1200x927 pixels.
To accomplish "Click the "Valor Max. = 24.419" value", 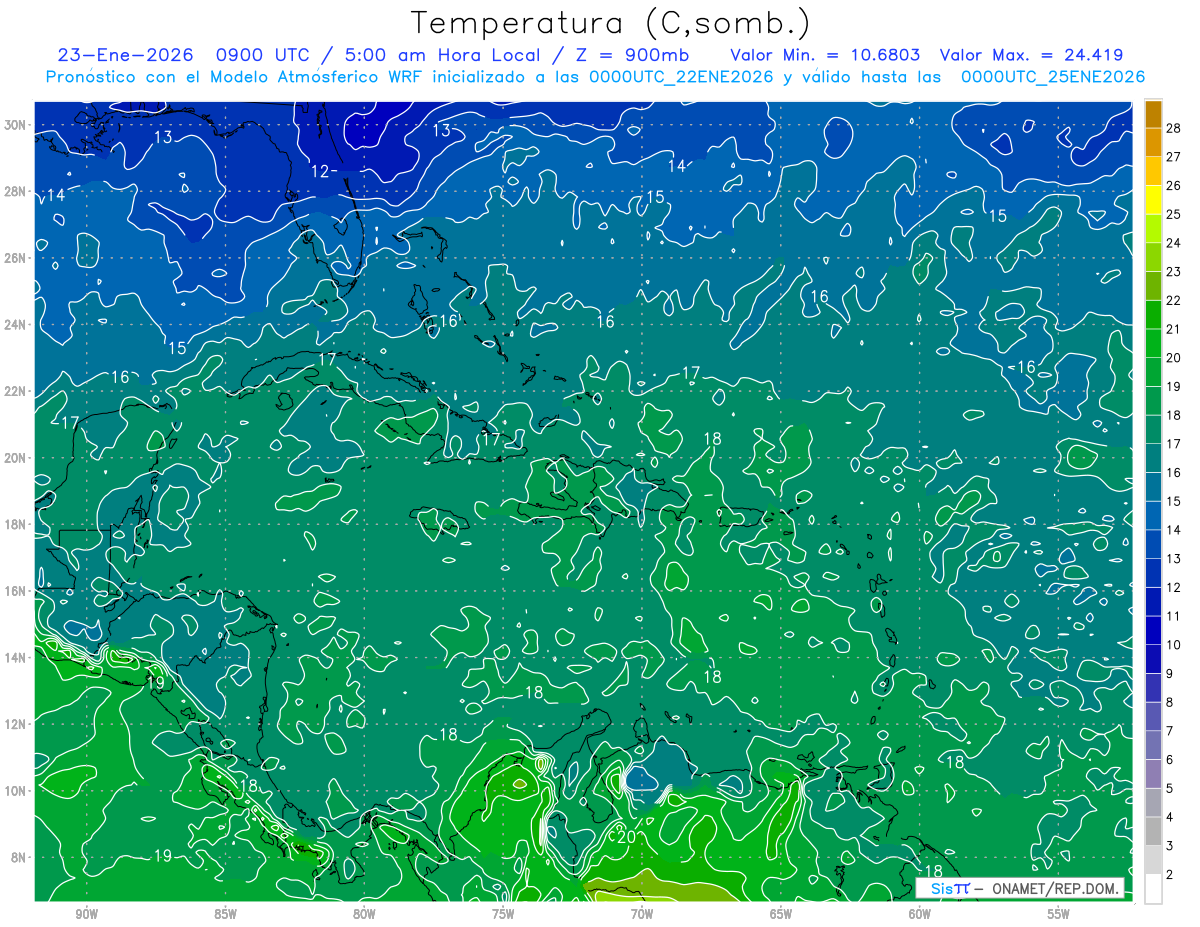I will click(x=1032, y=55).
